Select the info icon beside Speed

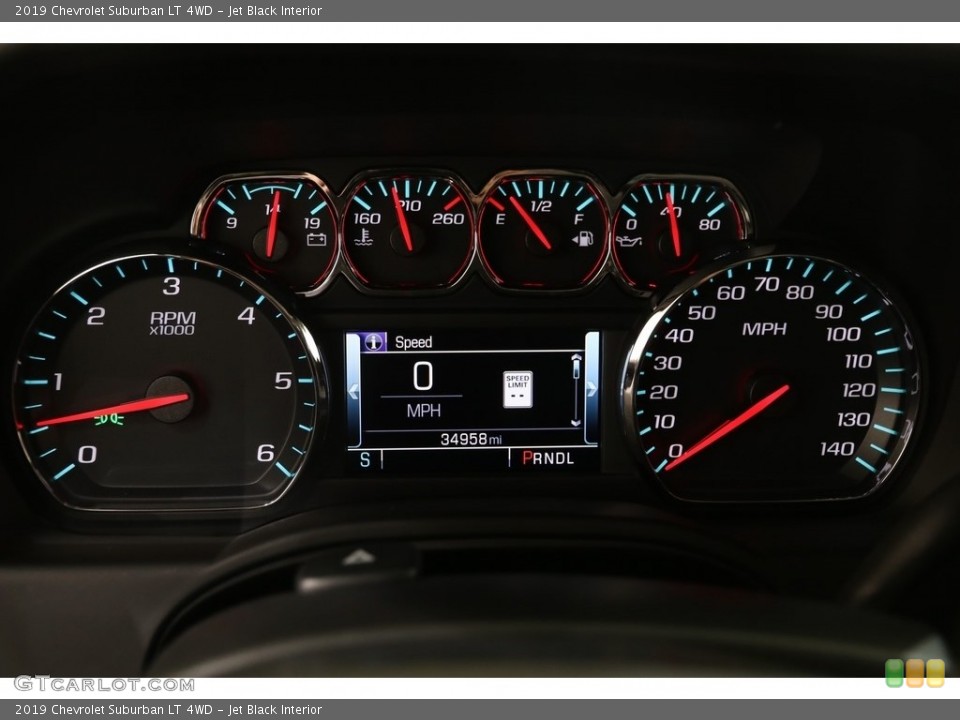click(374, 342)
